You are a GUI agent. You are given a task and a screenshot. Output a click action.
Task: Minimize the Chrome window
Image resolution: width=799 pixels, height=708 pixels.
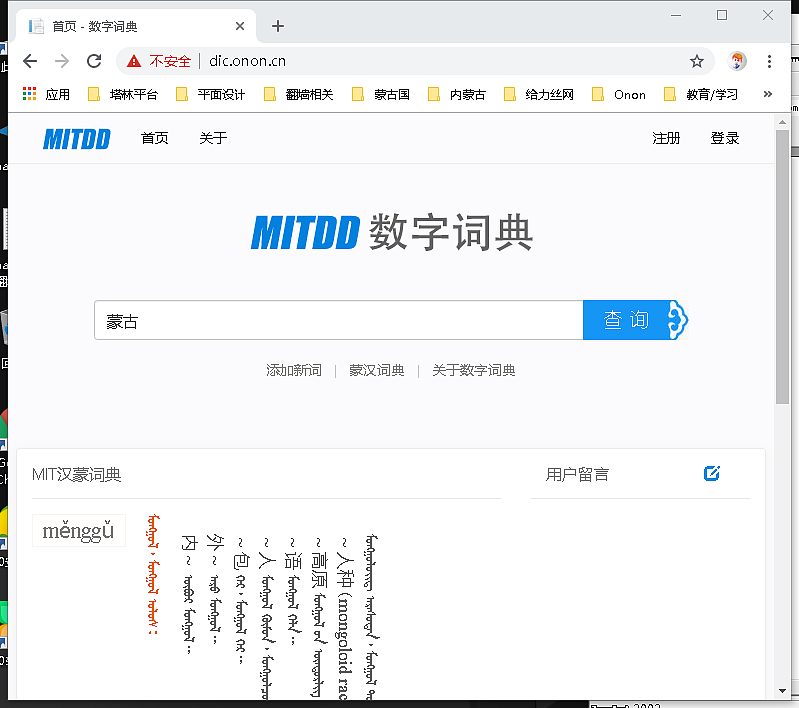coord(676,16)
